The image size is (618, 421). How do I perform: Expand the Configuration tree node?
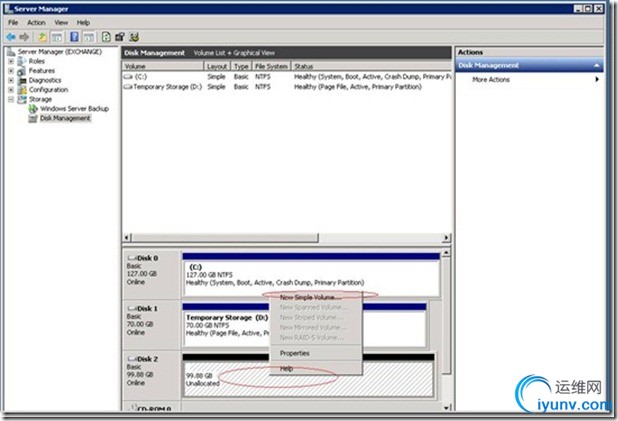tap(11, 90)
